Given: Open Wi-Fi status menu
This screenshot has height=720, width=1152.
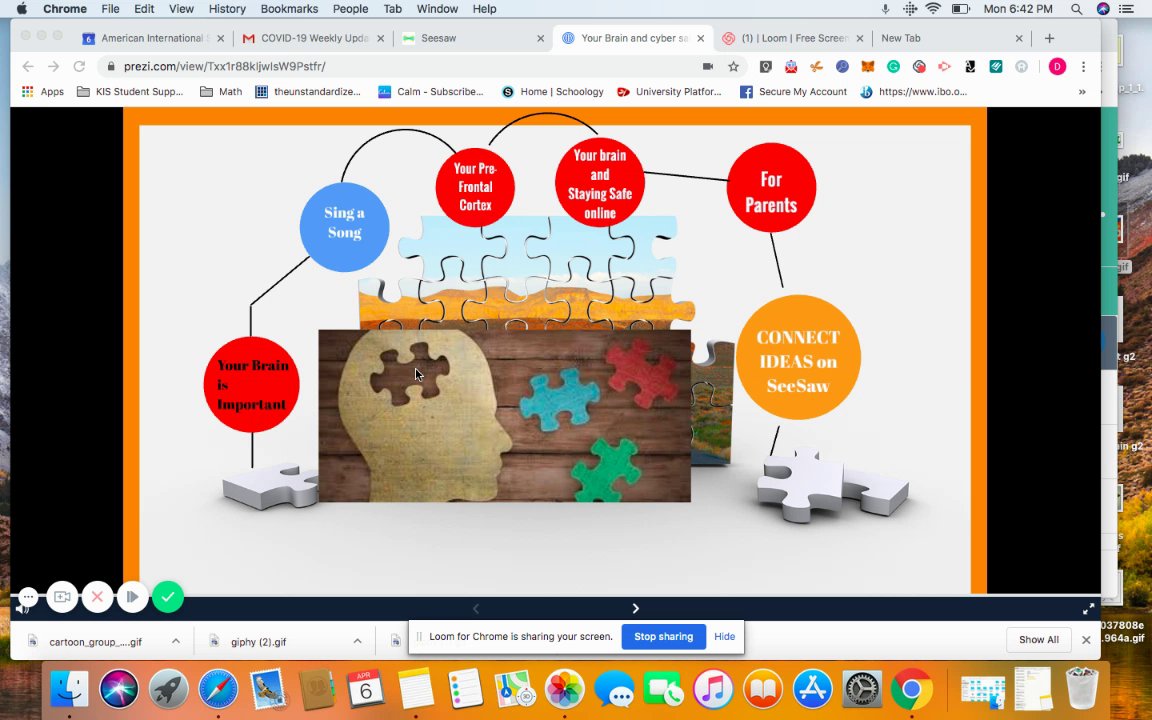Looking at the screenshot, I should [933, 9].
